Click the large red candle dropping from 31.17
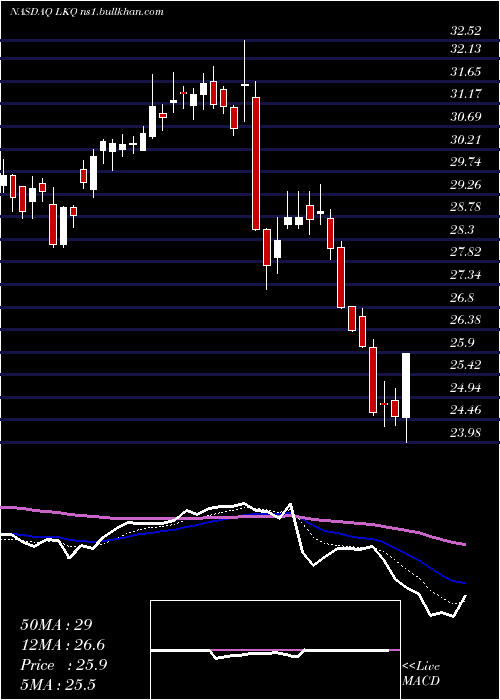The width and height of the screenshot is (500, 700). click(x=256, y=164)
